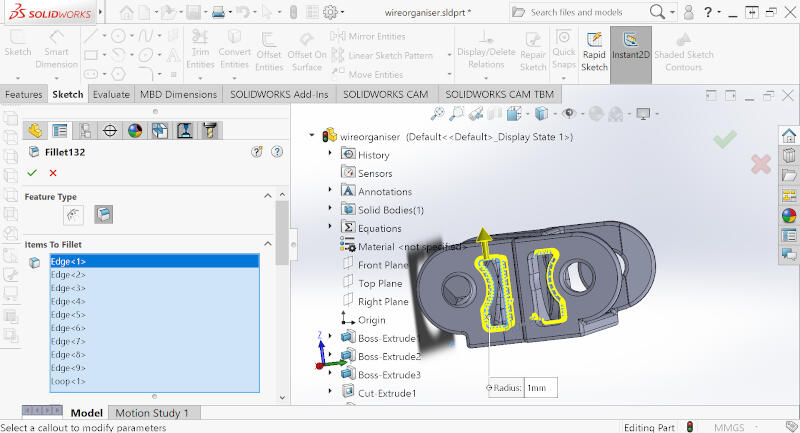
Task: Expand the Solid Bodies(1) node
Action: click(330, 208)
